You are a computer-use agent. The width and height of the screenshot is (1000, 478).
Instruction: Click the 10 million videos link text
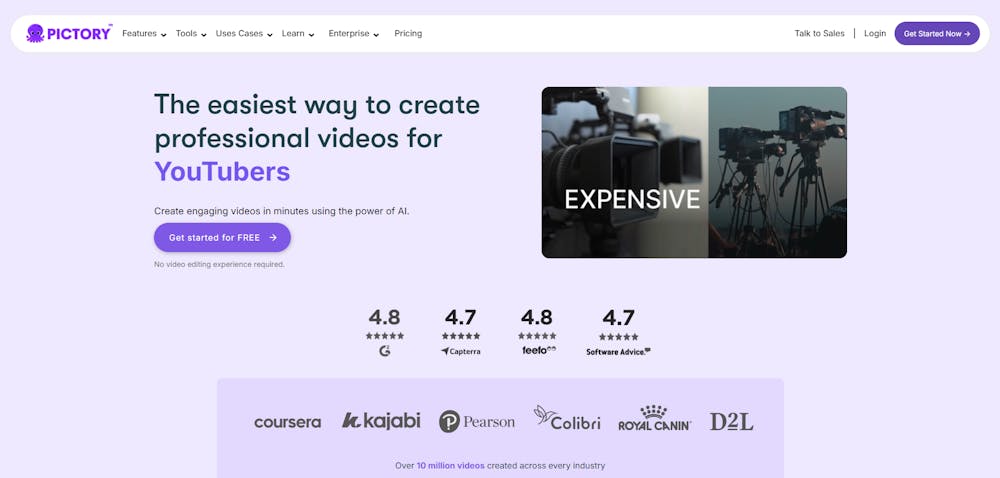click(x=450, y=465)
